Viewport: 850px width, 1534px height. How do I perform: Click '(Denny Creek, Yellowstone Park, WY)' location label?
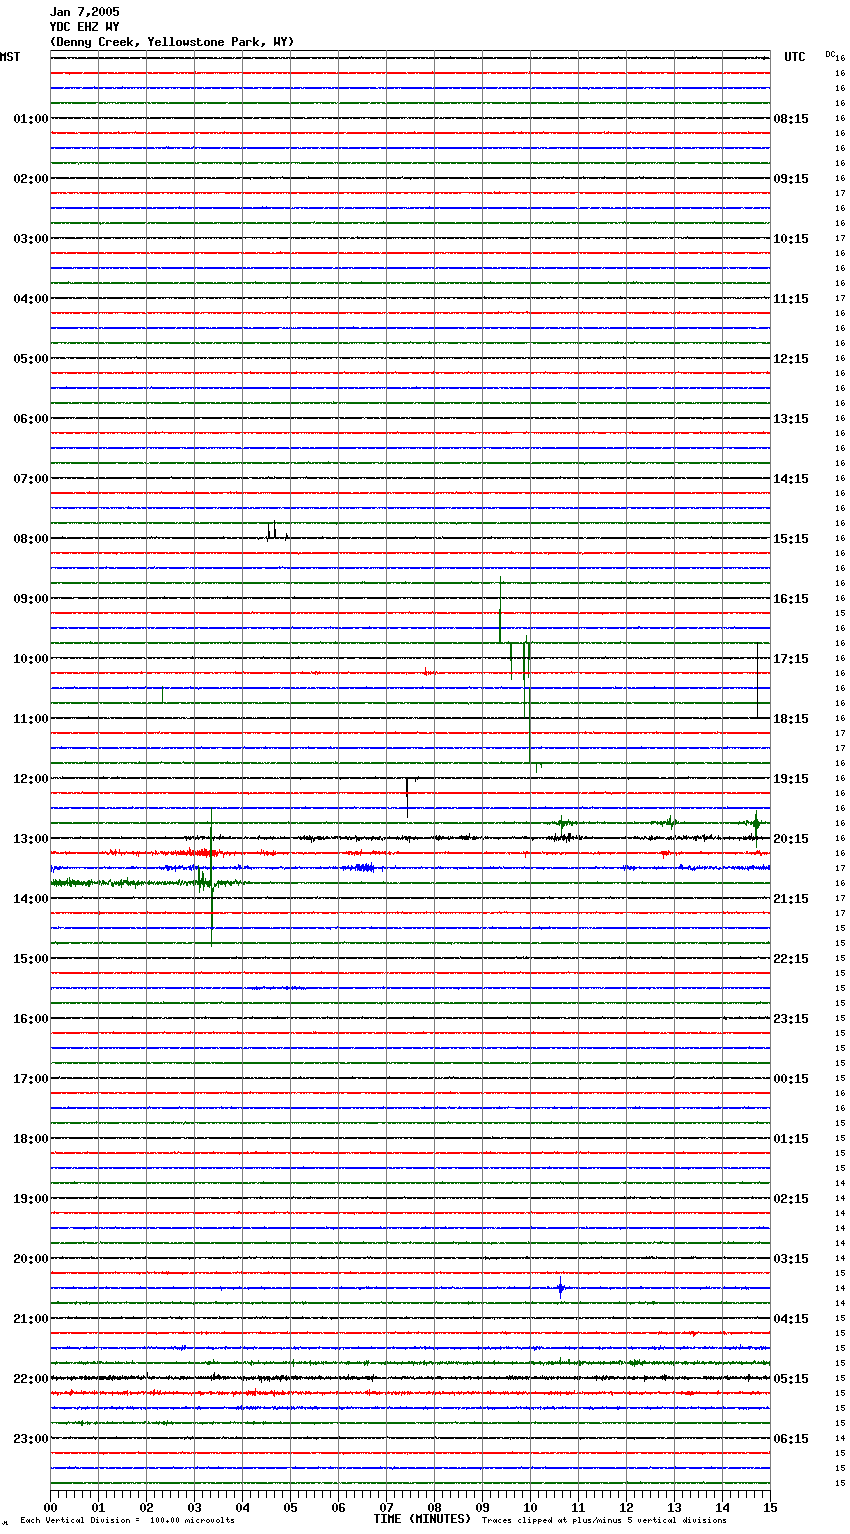click(x=171, y=42)
